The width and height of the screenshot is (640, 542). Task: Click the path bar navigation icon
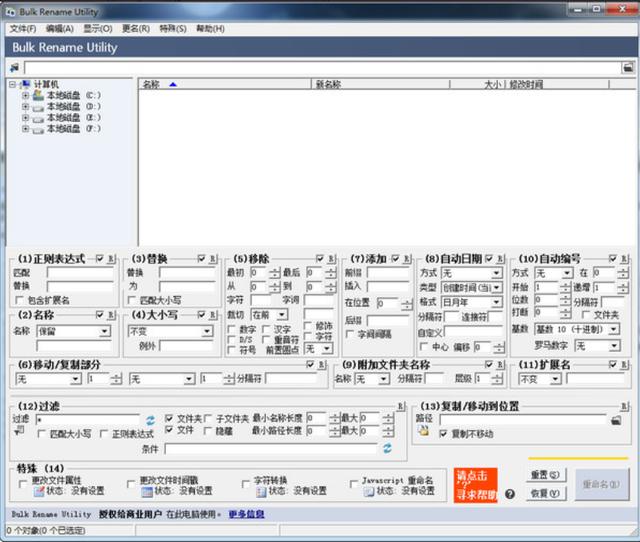click(x=15, y=67)
